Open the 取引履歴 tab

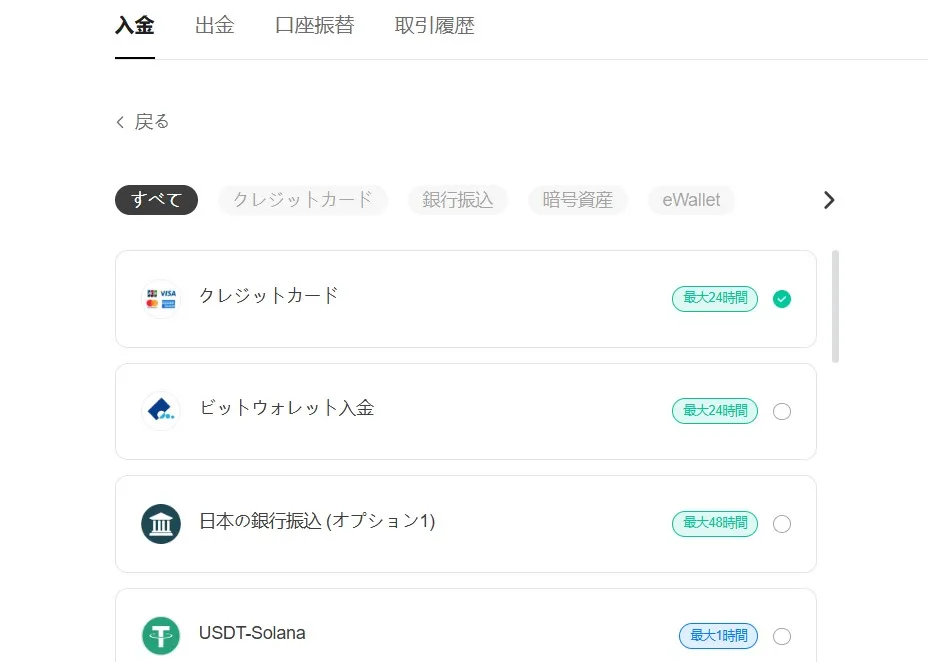click(434, 25)
